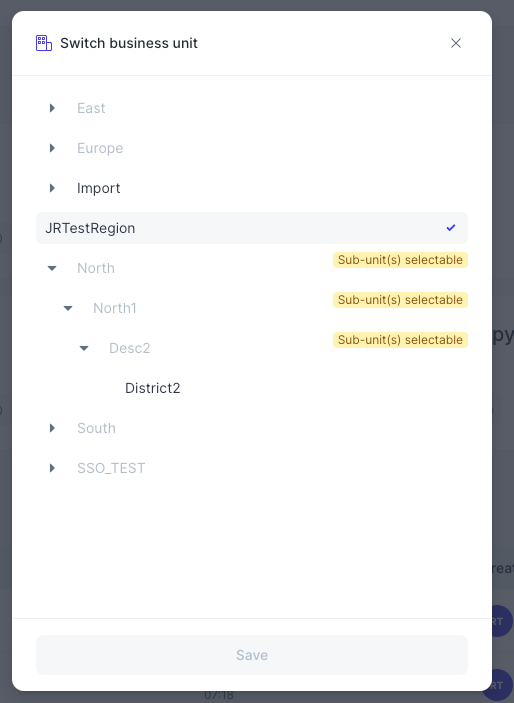Collapse the North1 sub-unit arrow
The width and height of the screenshot is (514, 703).
[68, 308]
